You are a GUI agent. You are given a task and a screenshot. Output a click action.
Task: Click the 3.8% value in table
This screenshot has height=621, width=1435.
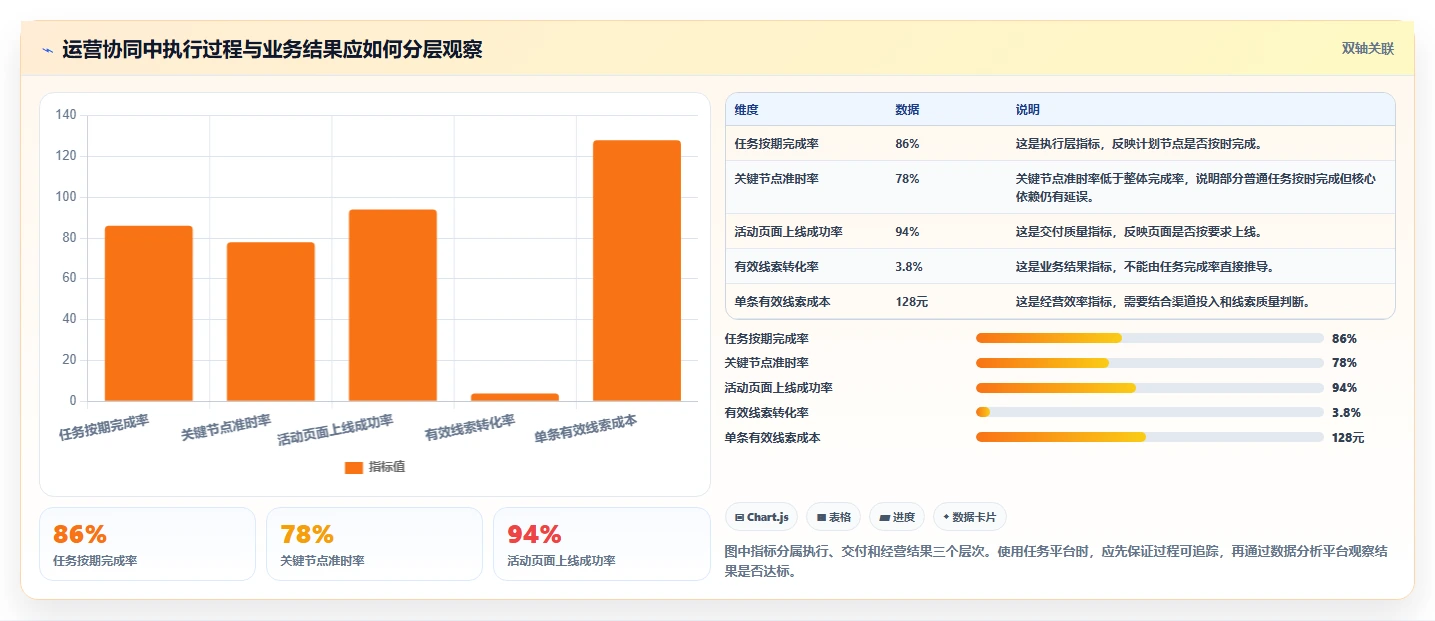pyautogui.click(x=909, y=267)
